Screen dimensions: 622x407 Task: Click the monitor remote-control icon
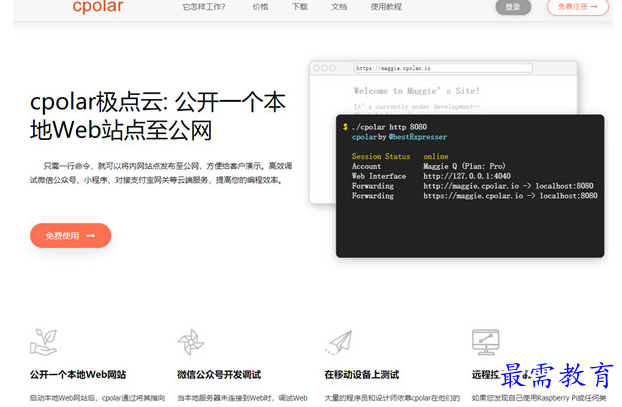click(x=486, y=342)
